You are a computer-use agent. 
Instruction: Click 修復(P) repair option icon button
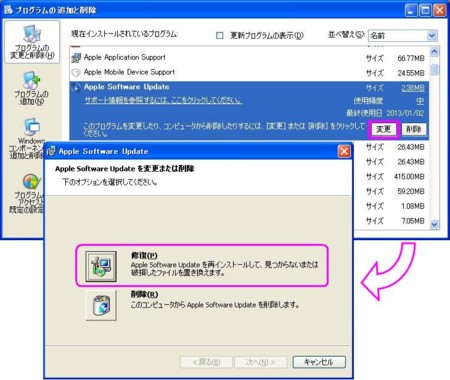pyautogui.click(x=101, y=266)
